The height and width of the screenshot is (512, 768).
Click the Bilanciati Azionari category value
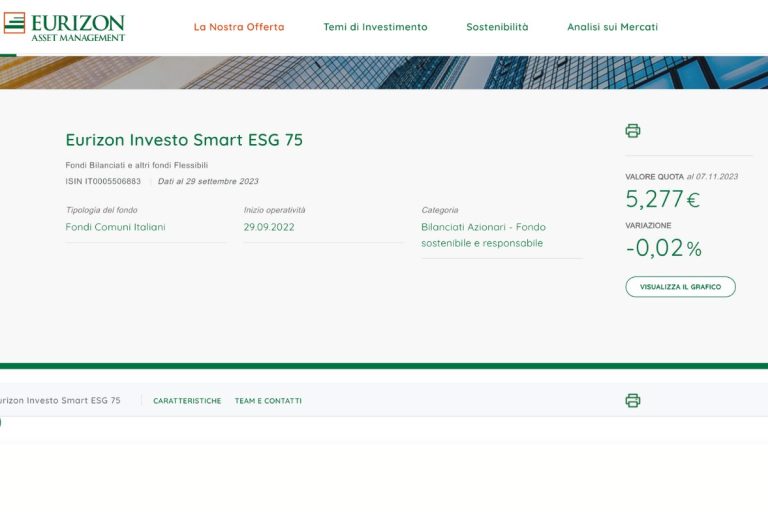[x=483, y=235]
